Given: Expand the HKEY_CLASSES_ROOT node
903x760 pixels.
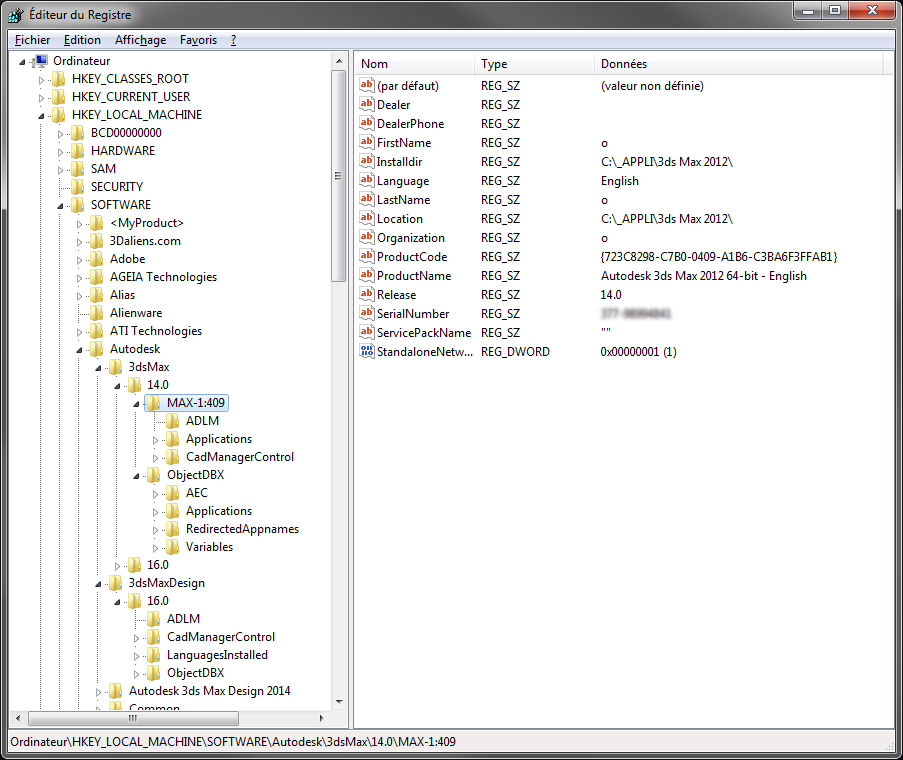Looking at the screenshot, I should coord(41,80).
